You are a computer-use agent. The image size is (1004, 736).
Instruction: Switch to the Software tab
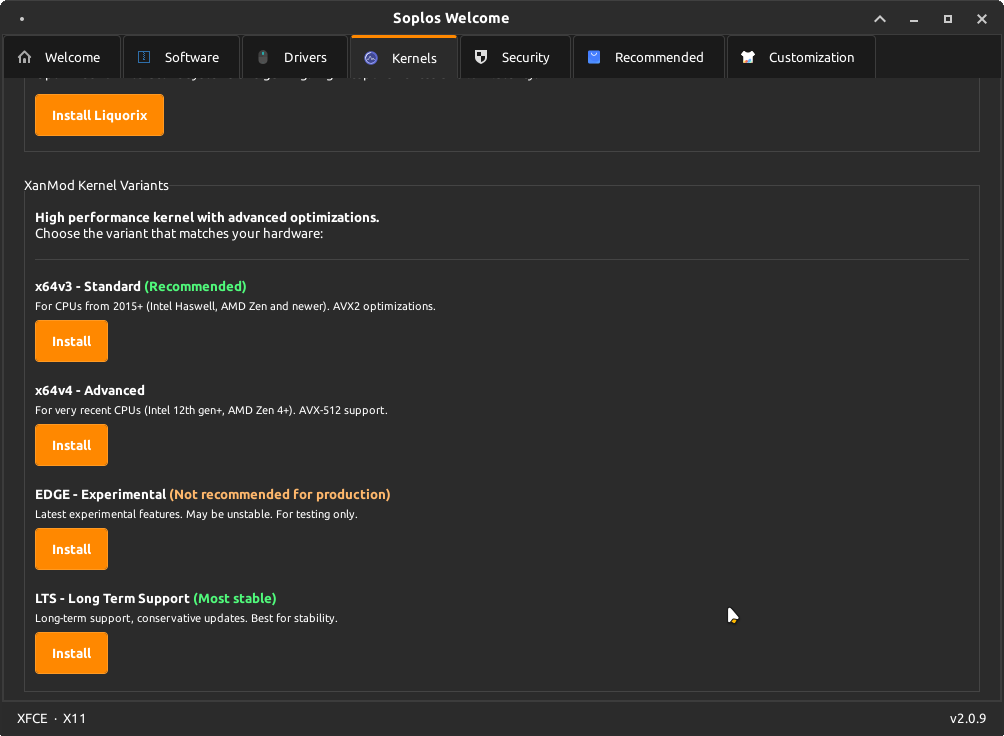[x=181, y=57]
